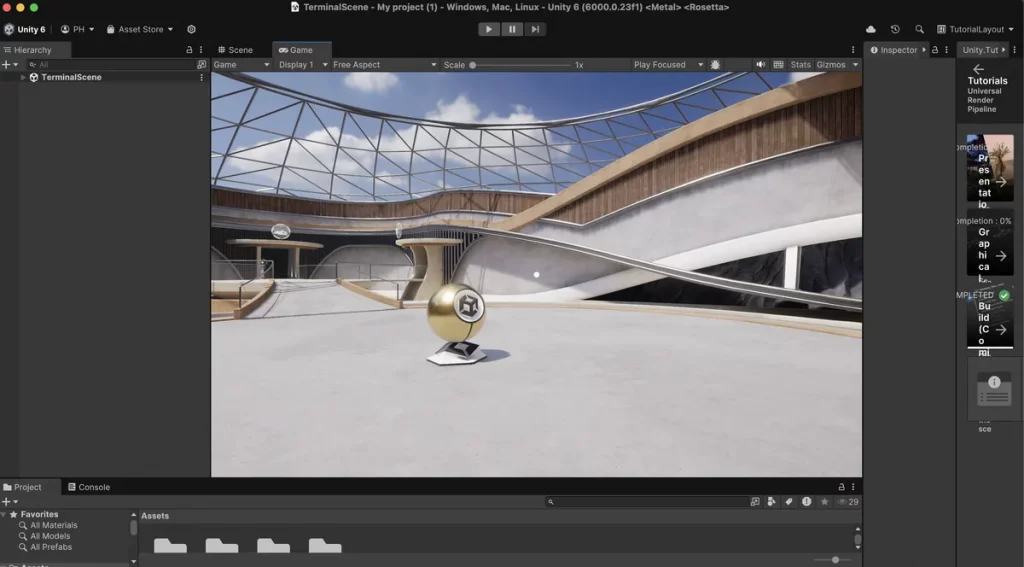Mute audio in Game view
1024x567 pixels.
click(761, 65)
